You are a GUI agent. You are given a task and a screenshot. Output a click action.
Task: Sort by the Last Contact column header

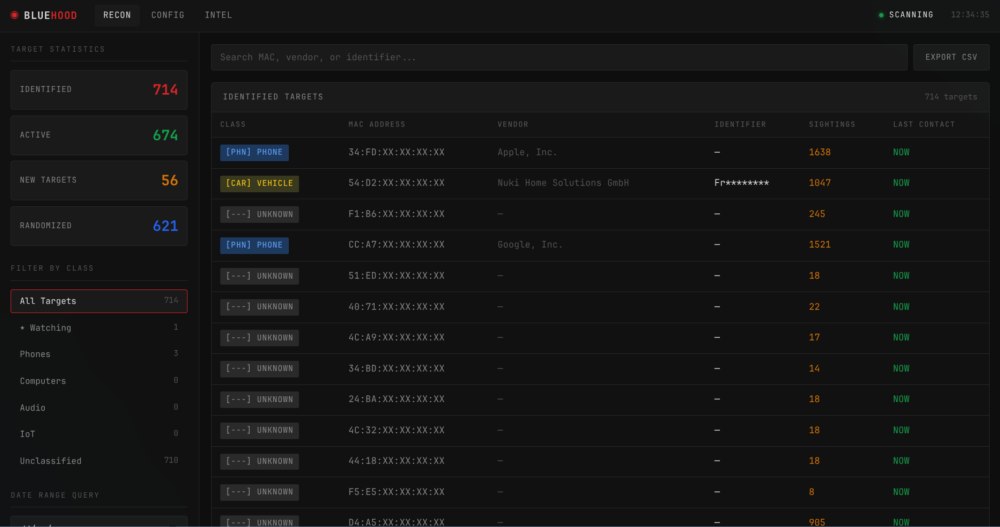[x=923, y=125]
